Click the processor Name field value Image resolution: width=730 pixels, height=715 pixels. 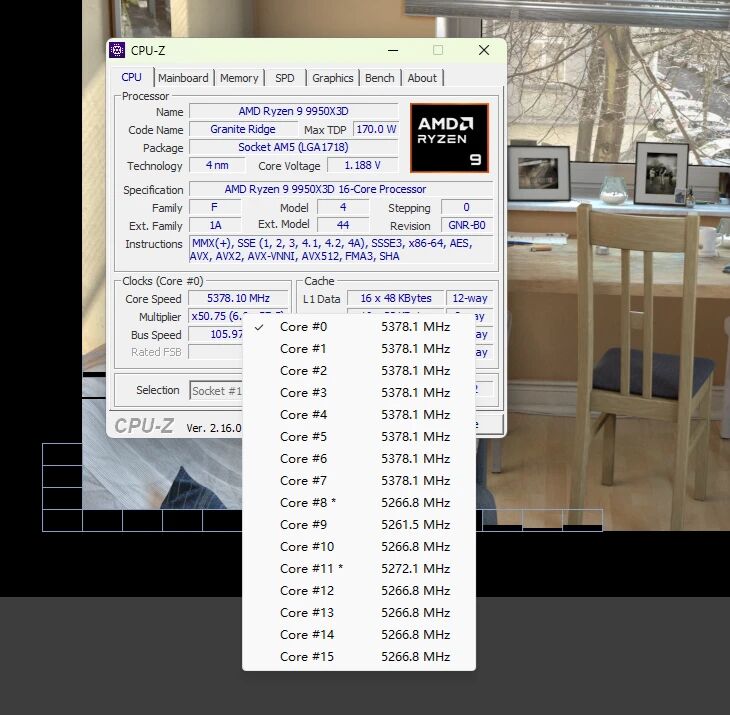click(293, 111)
